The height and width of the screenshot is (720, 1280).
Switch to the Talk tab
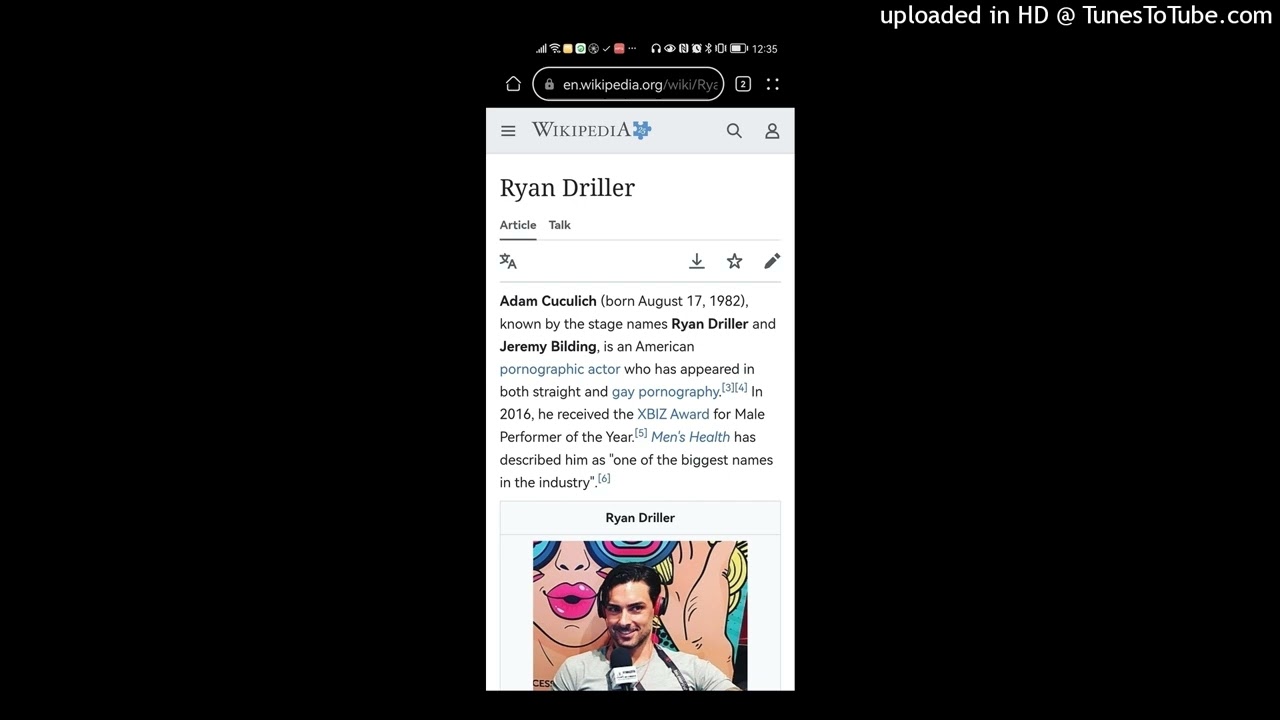click(560, 225)
